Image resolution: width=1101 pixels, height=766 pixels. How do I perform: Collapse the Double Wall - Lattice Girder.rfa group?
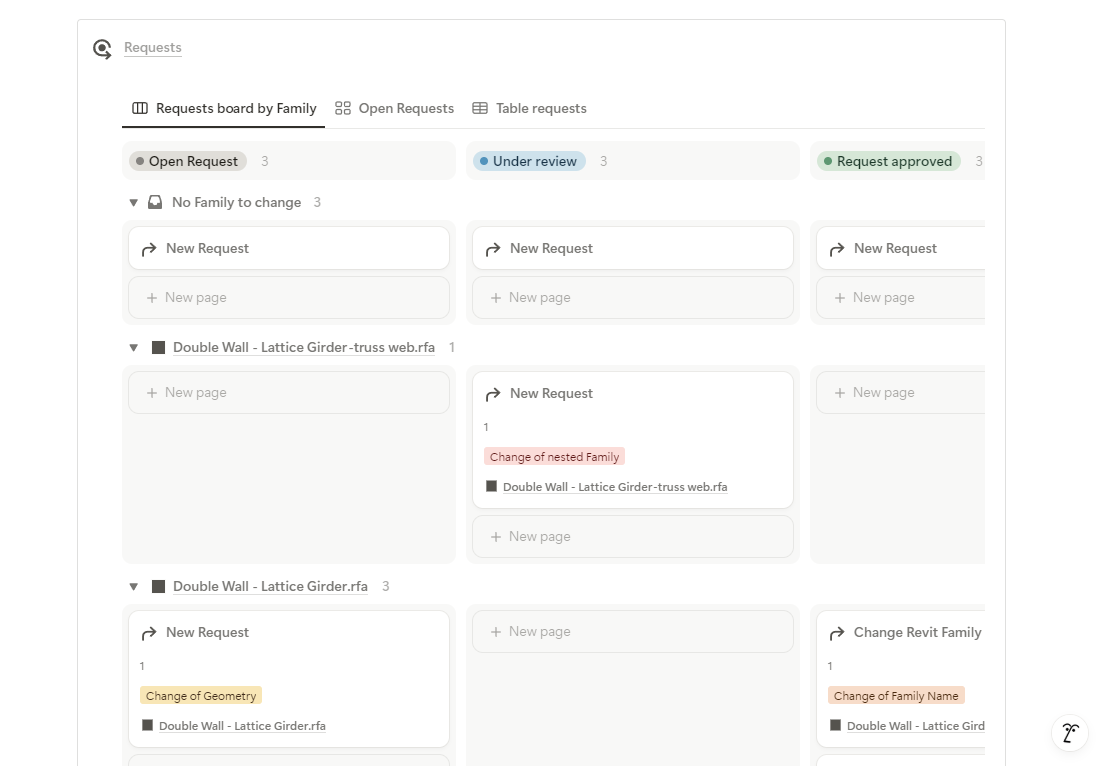point(134,587)
